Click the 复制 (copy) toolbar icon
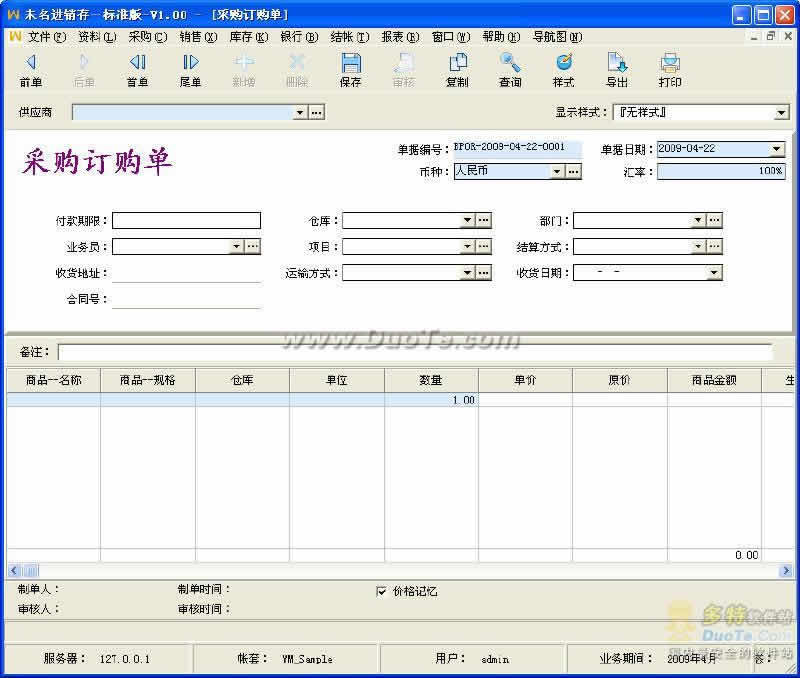 click(x=457, y=69)
